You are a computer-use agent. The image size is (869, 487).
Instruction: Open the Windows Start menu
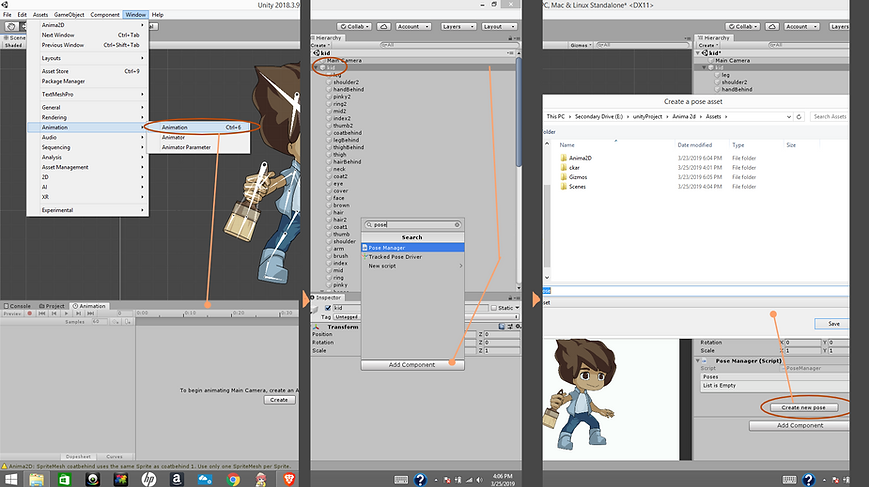coord(11,479)
